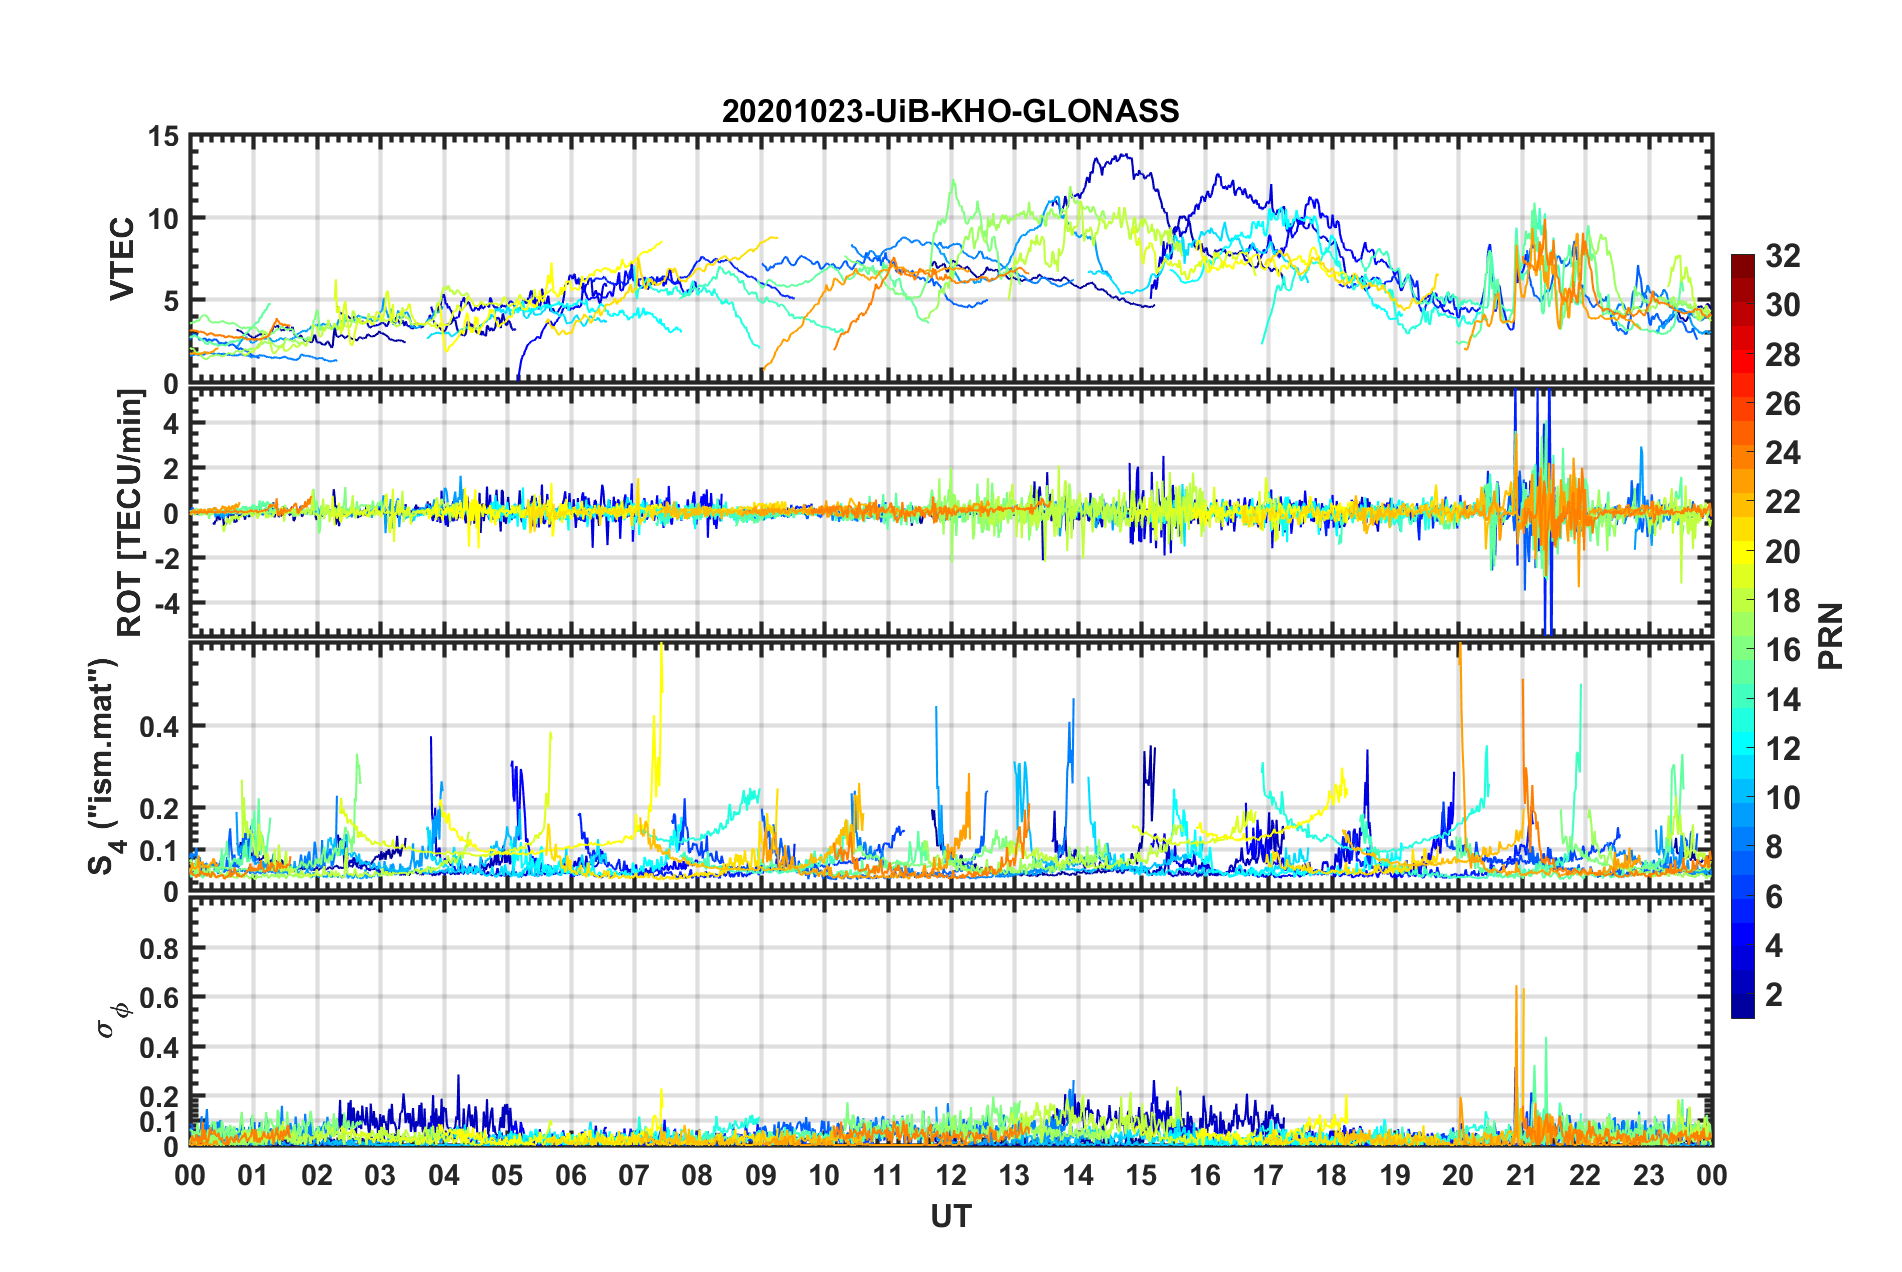1902x1272 pixels.
Task: Click the VTEC y-axis label
Action: click(122, 258)
